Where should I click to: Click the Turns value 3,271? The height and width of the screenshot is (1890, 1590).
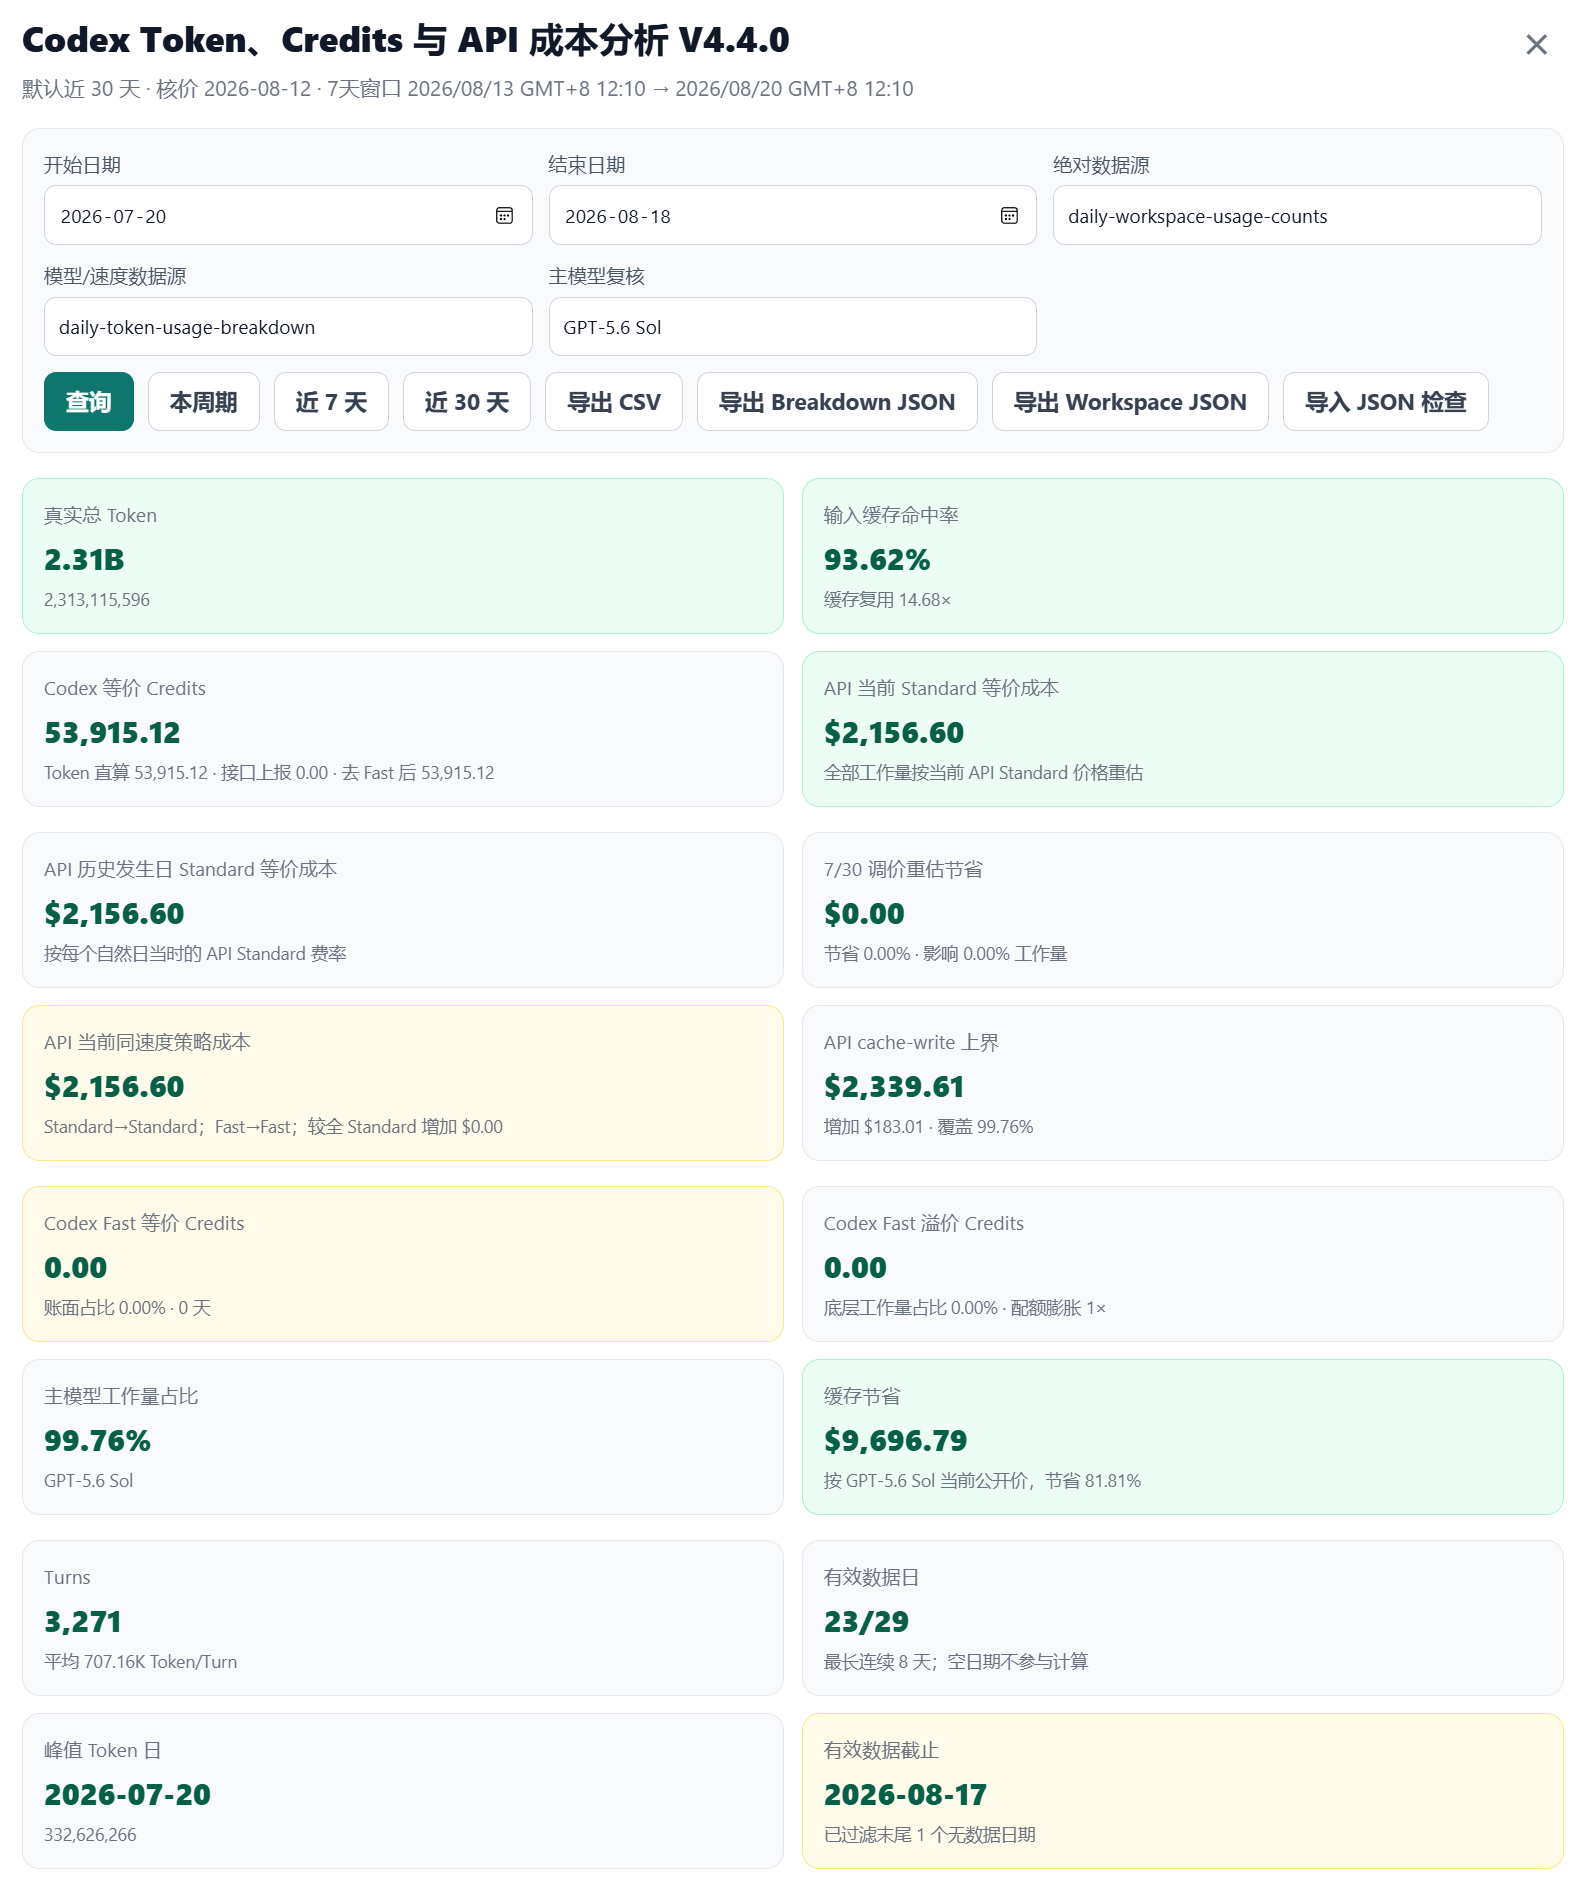pyautogui.click(x=83, y=1622)
